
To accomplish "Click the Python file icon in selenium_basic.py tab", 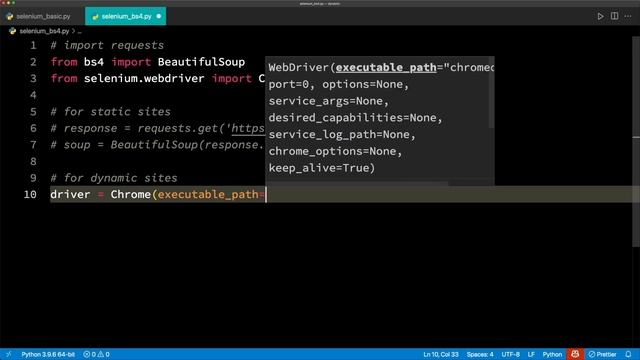I will pos(10,16).
